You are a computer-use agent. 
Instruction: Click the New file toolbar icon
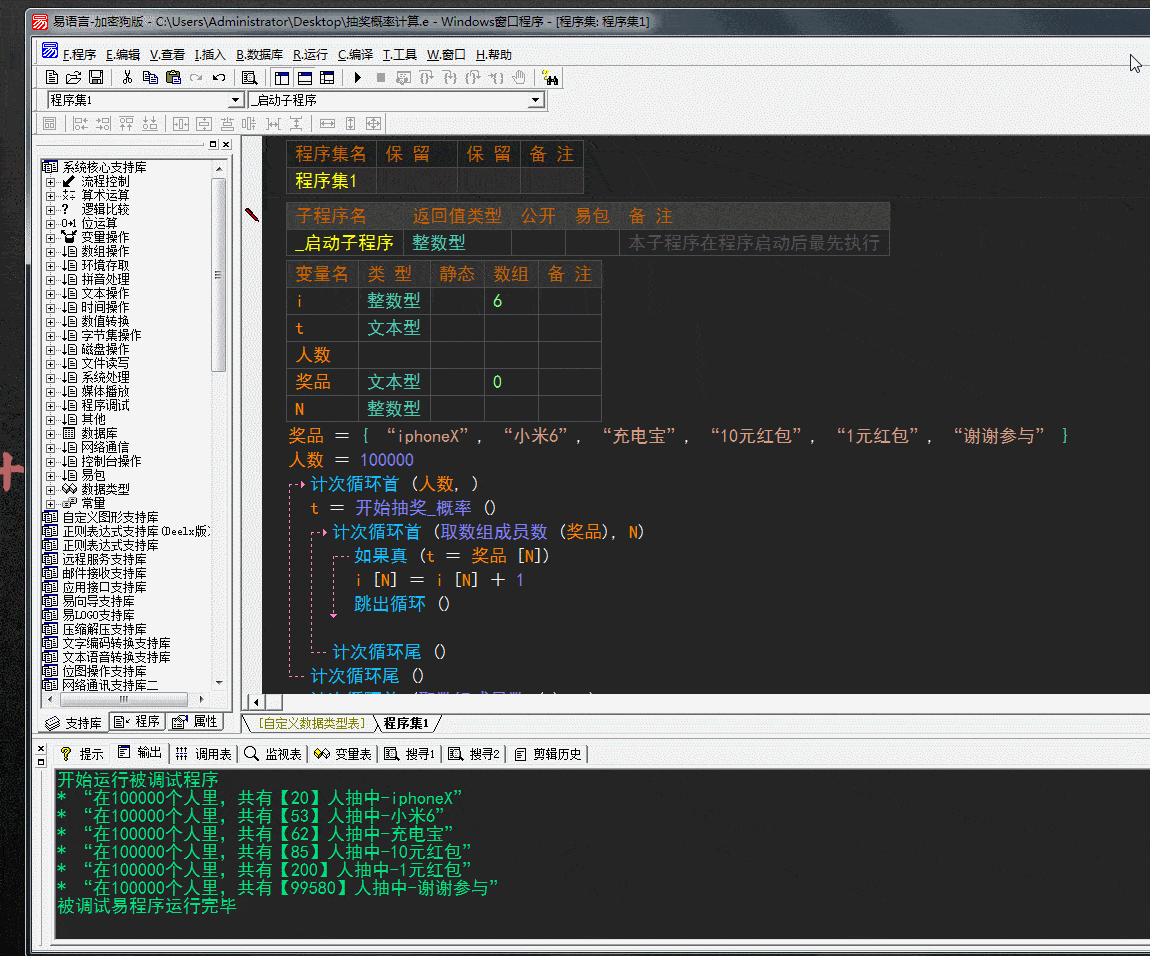pyautogui.click(x=51, y=77)
